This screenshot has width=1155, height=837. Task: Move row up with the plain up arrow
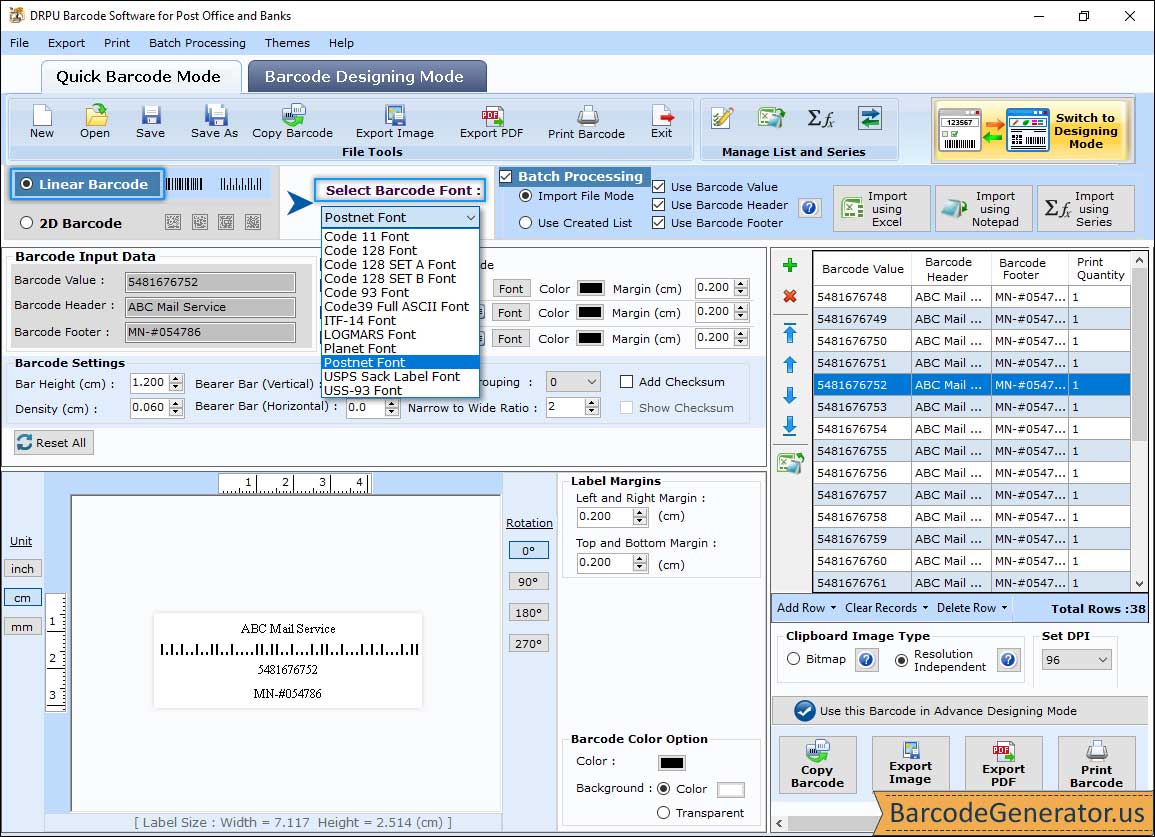(790, 364)
